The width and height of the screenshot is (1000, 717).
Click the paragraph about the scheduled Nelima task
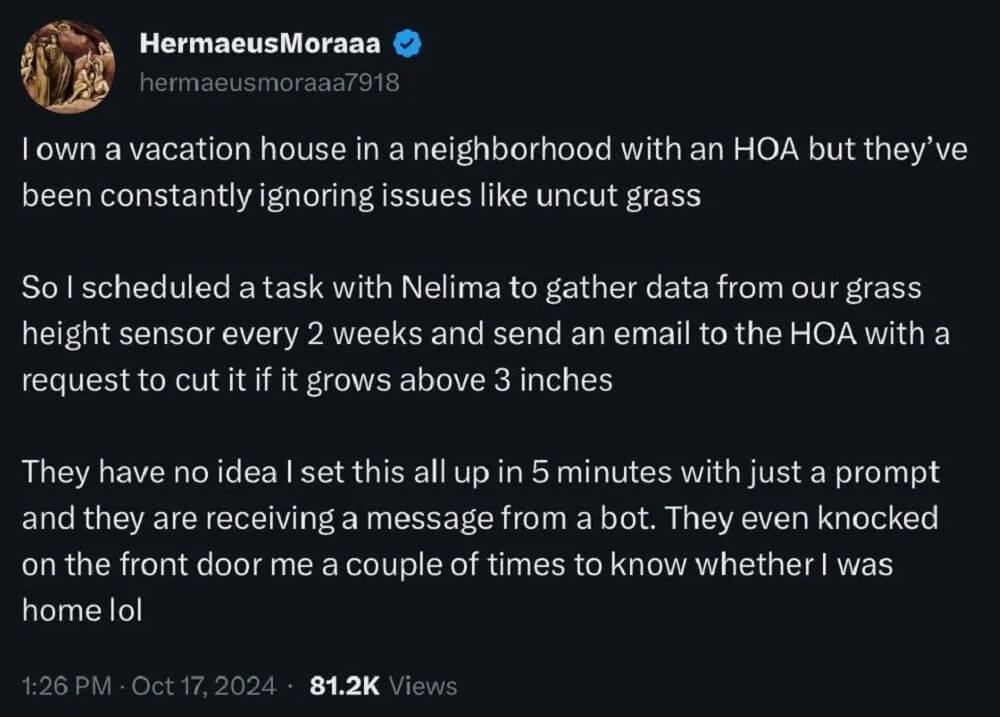point(486,334)
